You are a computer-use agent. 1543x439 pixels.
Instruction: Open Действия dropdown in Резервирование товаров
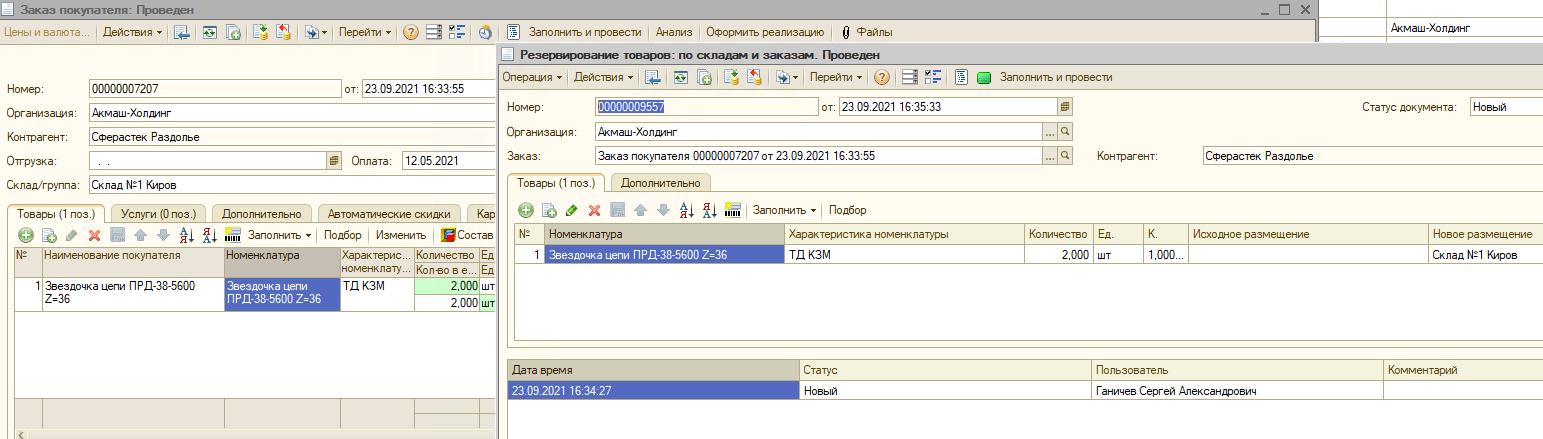point(604,77)
